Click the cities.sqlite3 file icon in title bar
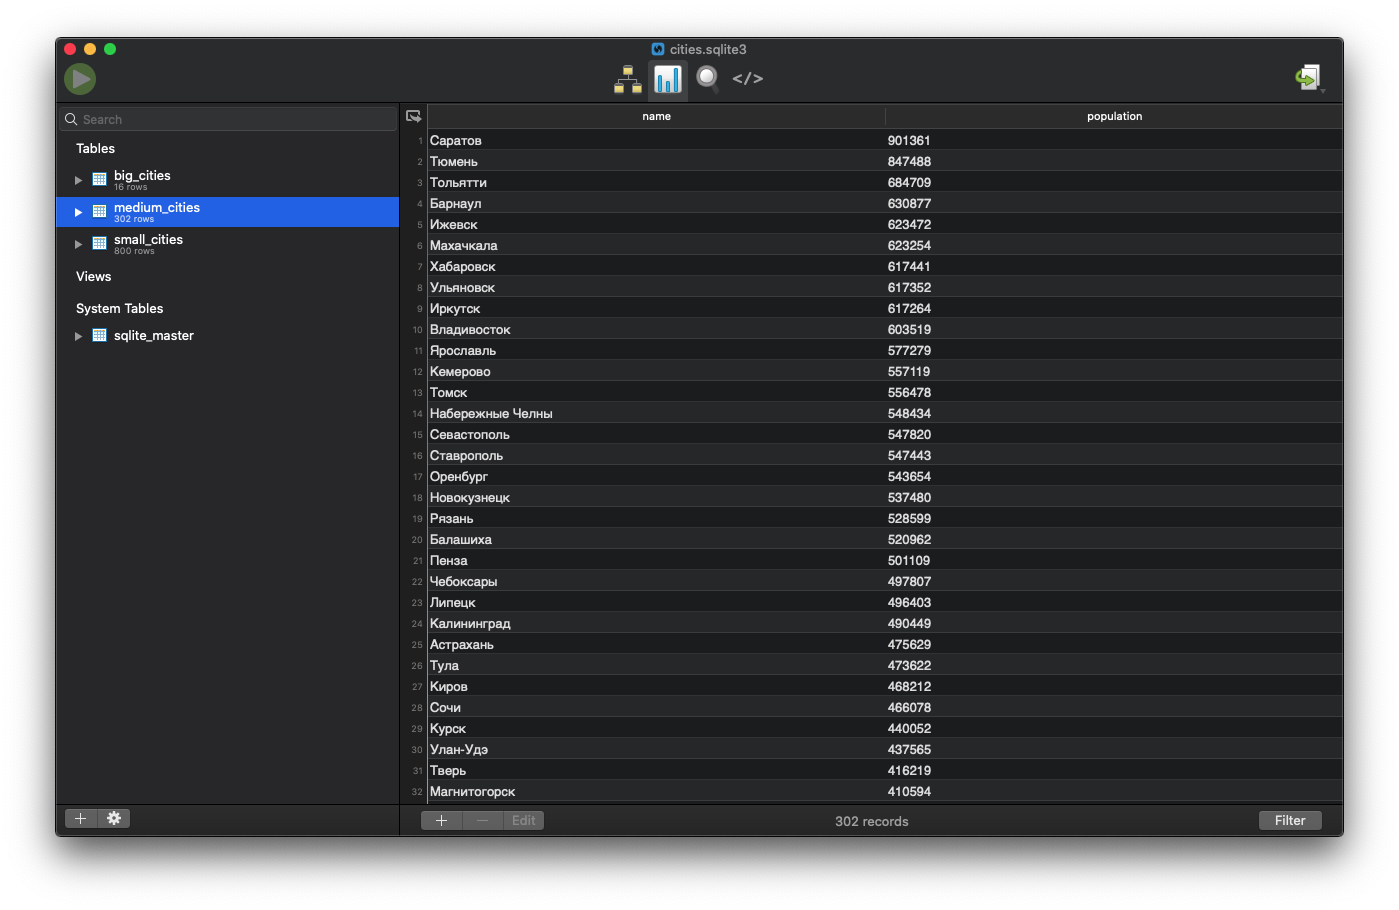 [x=658, y=49]
